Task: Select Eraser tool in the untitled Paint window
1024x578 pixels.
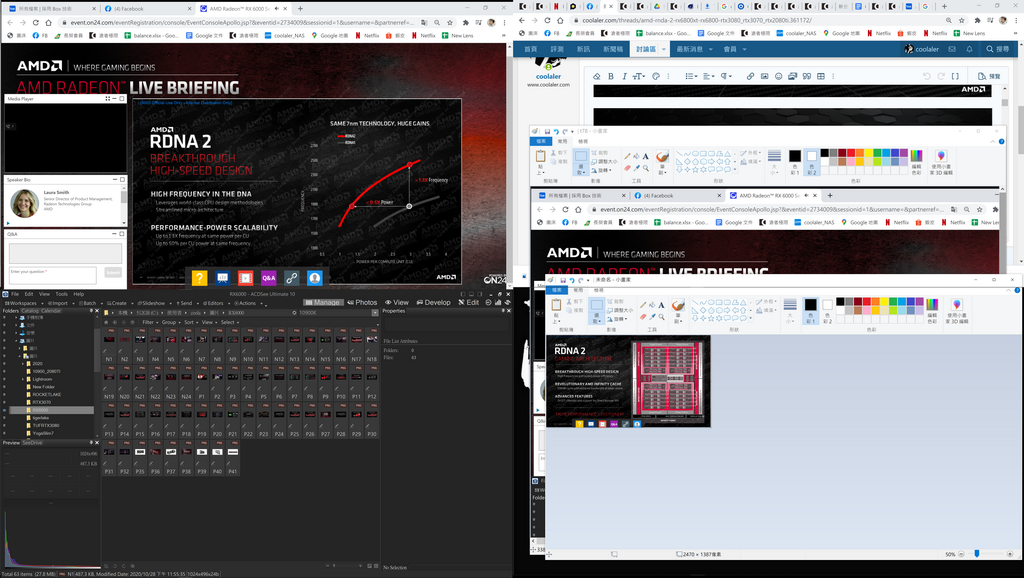Action: click(x=643, y=317)
